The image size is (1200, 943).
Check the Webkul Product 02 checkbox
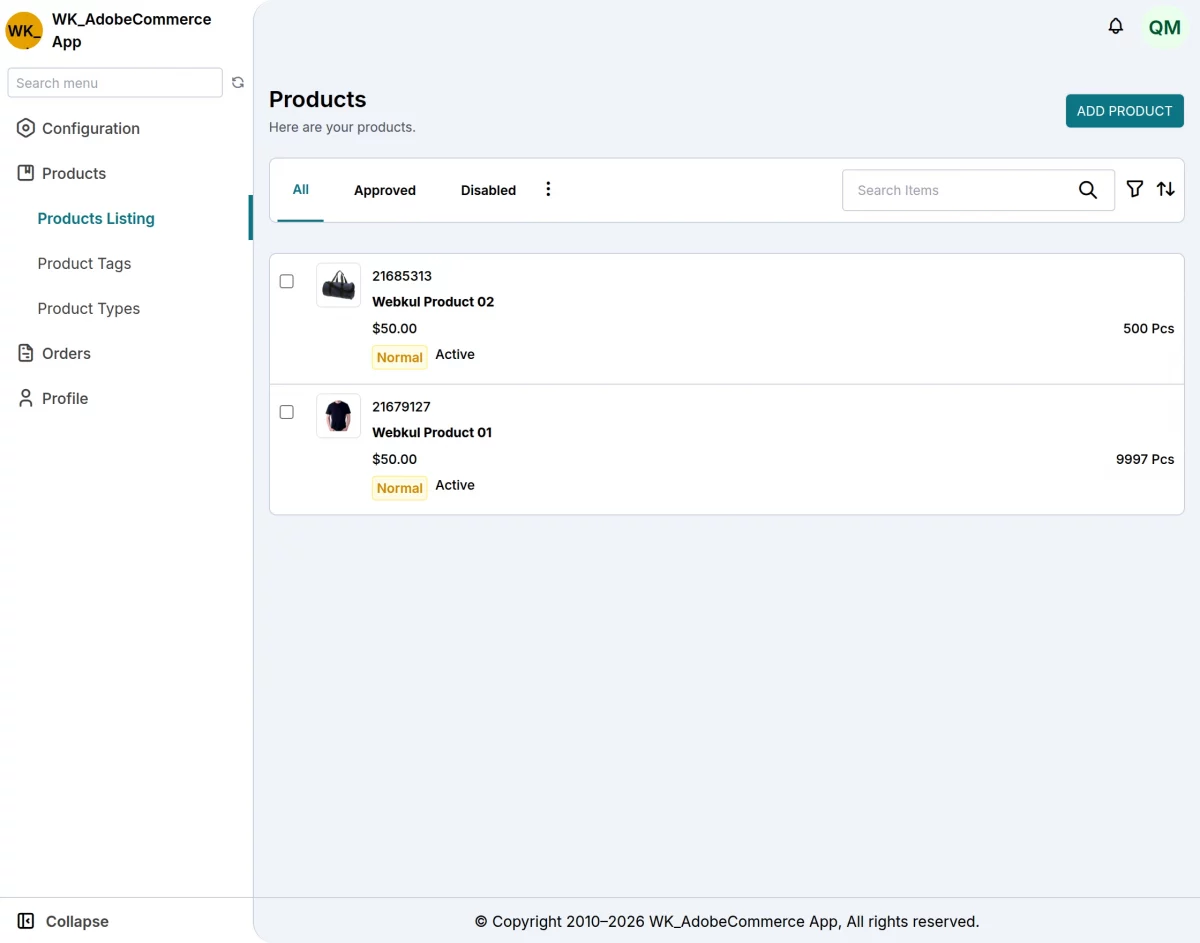tap(287, 282)
